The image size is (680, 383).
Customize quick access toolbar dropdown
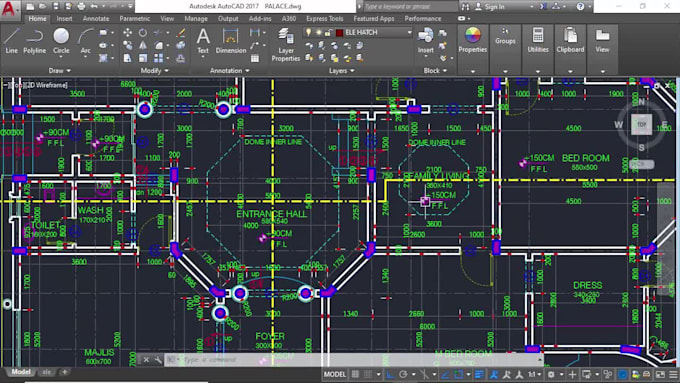pos(130,7)
